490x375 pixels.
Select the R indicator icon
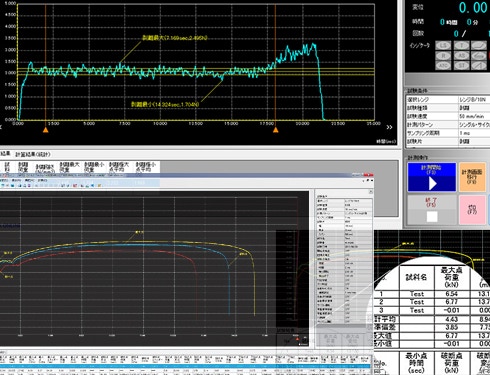tap(443, 56)
